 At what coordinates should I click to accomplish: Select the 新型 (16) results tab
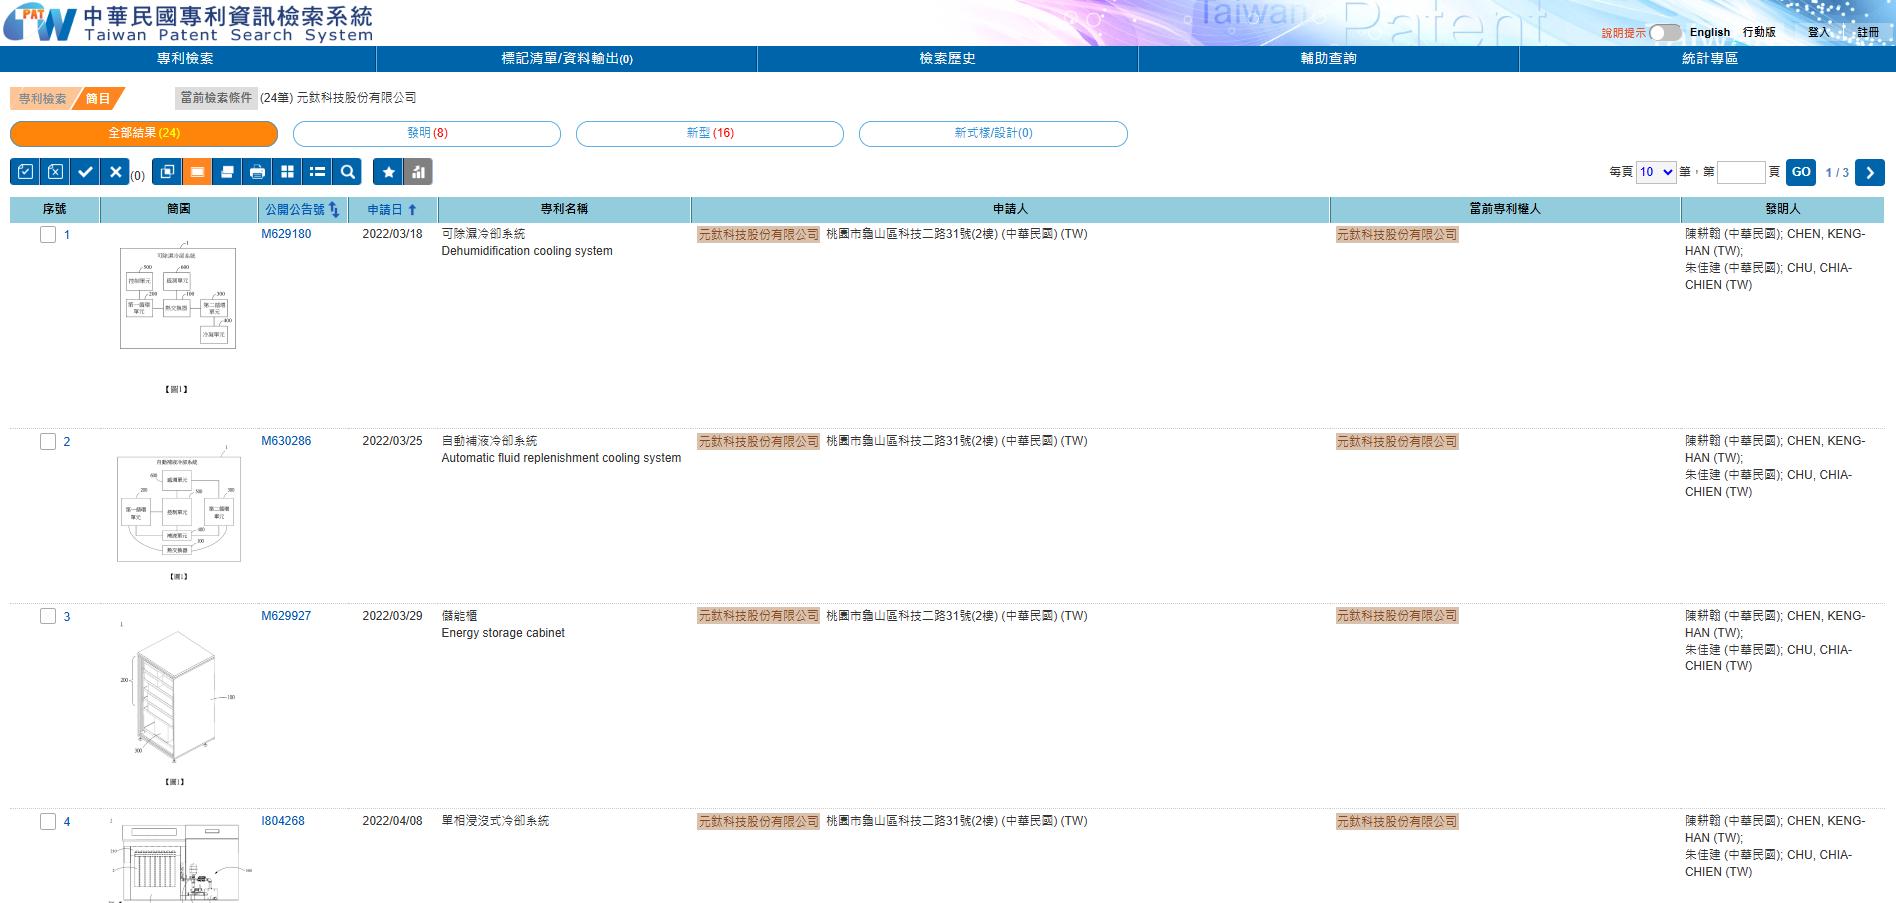point(710,133)
